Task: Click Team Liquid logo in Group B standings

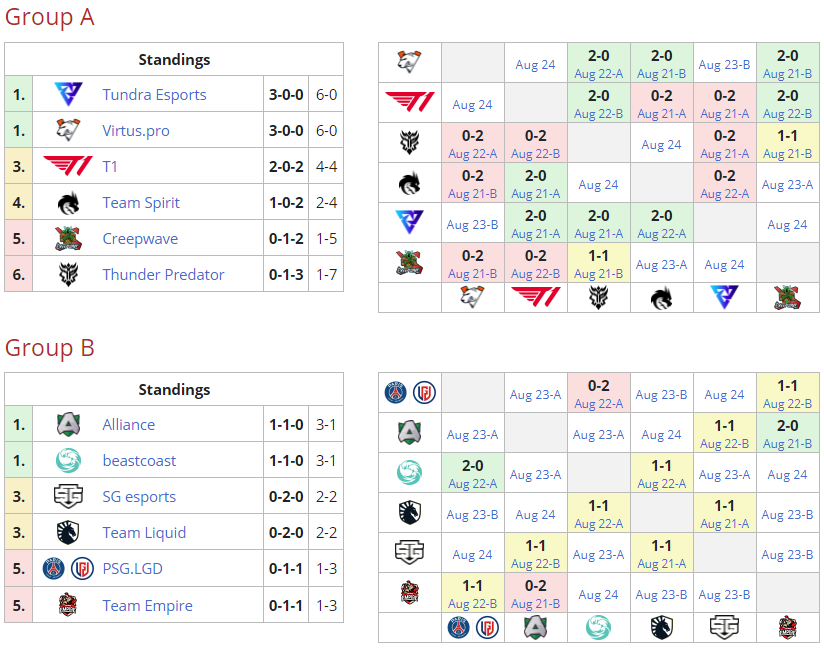Action: click(67, 533)
